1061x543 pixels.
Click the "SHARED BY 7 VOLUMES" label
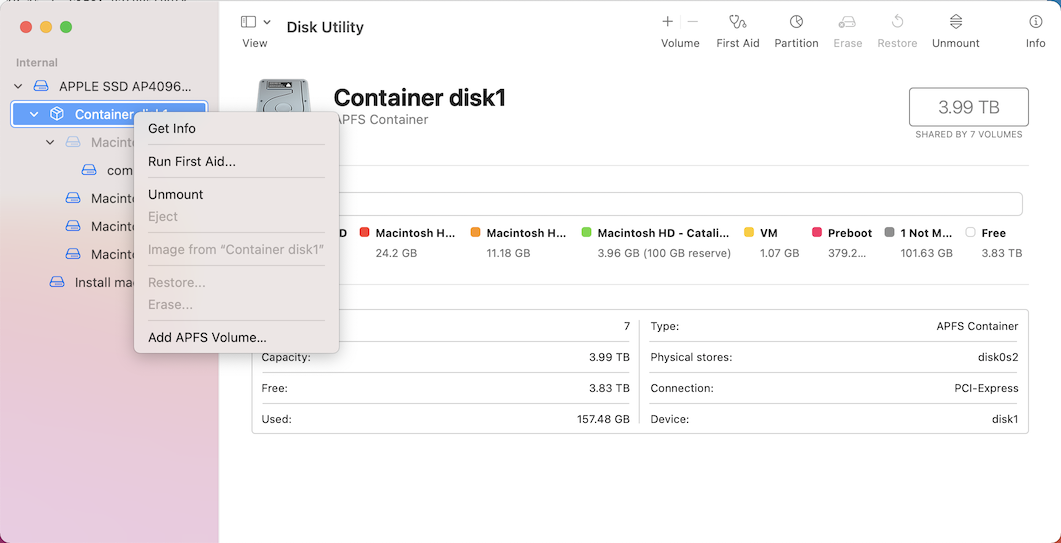tap(968, 135)
